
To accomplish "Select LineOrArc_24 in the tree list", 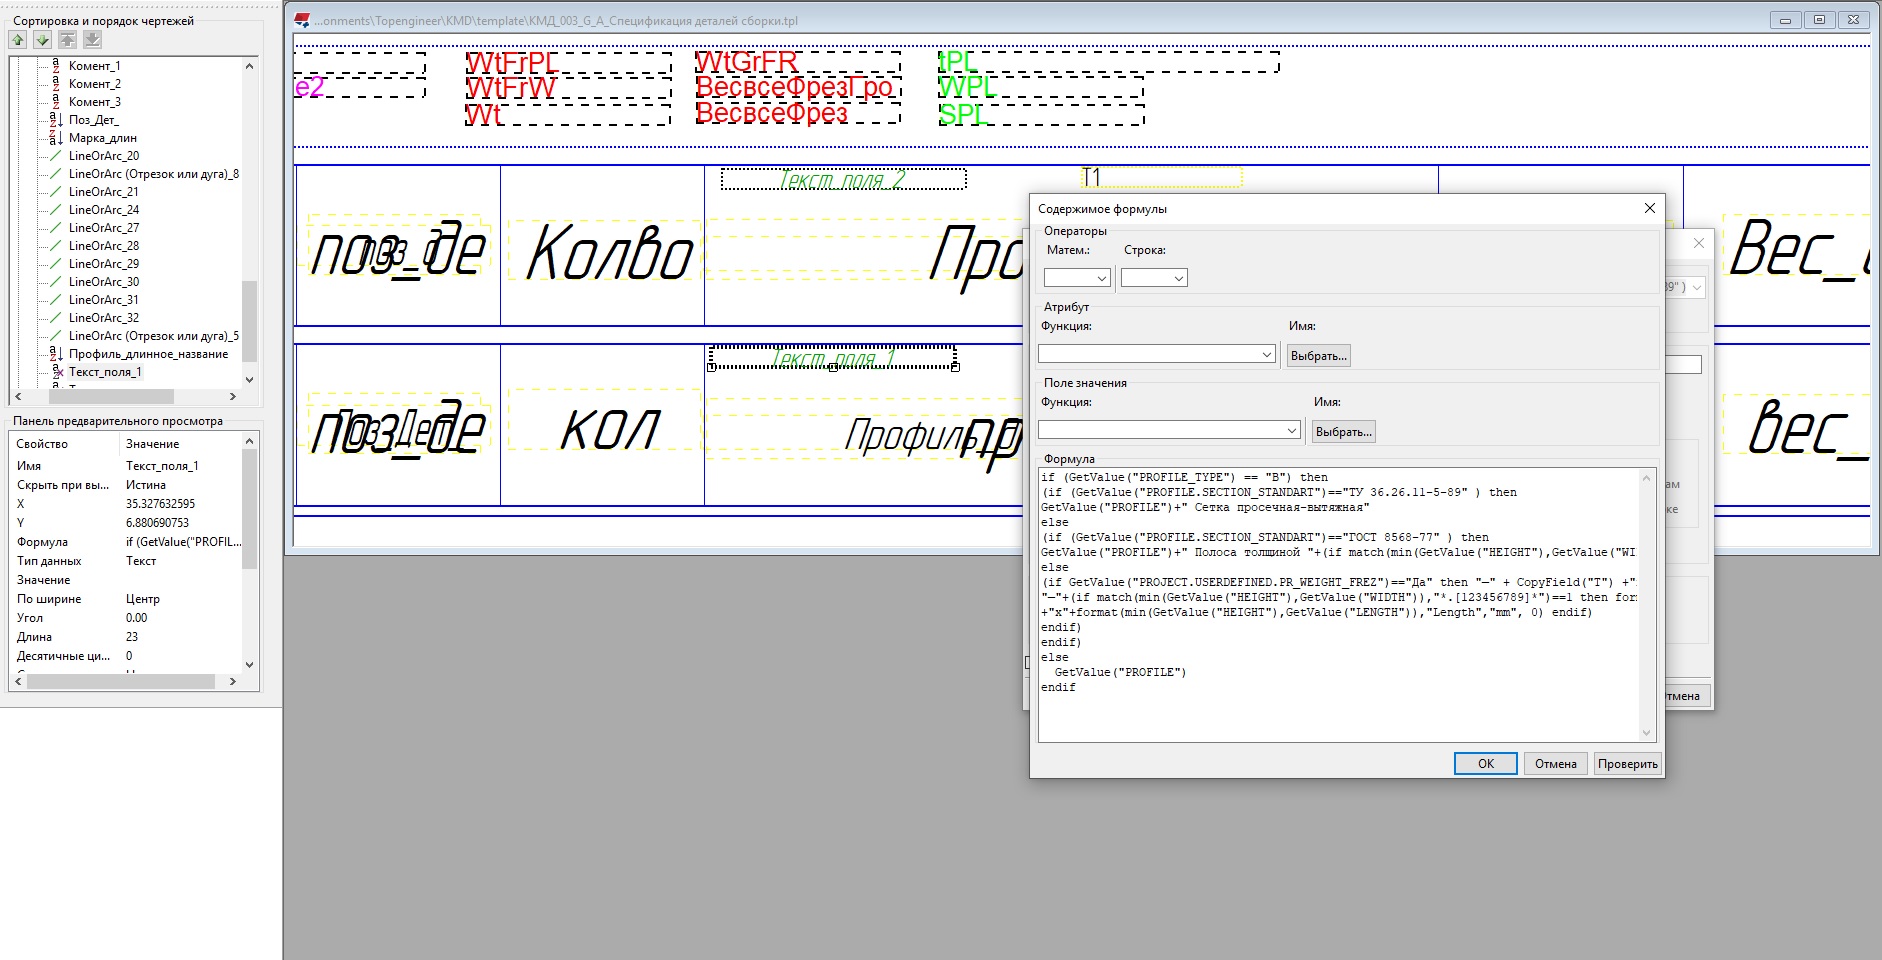I will pos(103,210).
